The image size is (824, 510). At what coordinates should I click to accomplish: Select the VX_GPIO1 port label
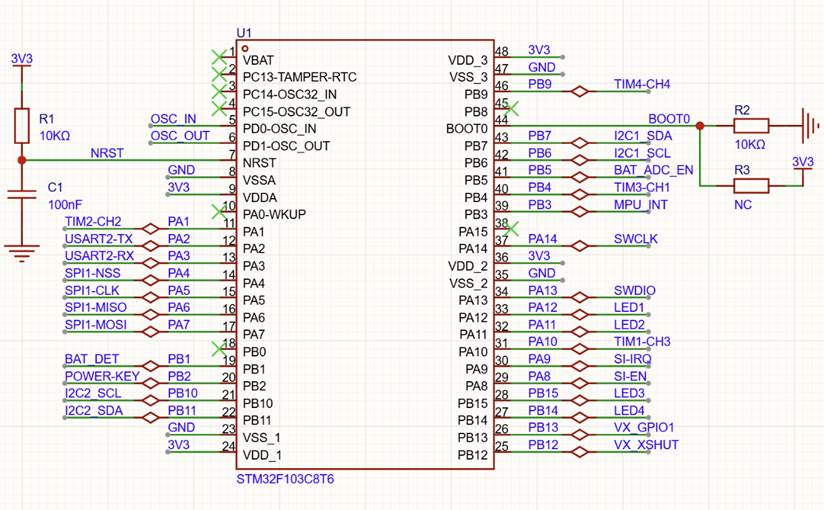(x=644, y=427)
